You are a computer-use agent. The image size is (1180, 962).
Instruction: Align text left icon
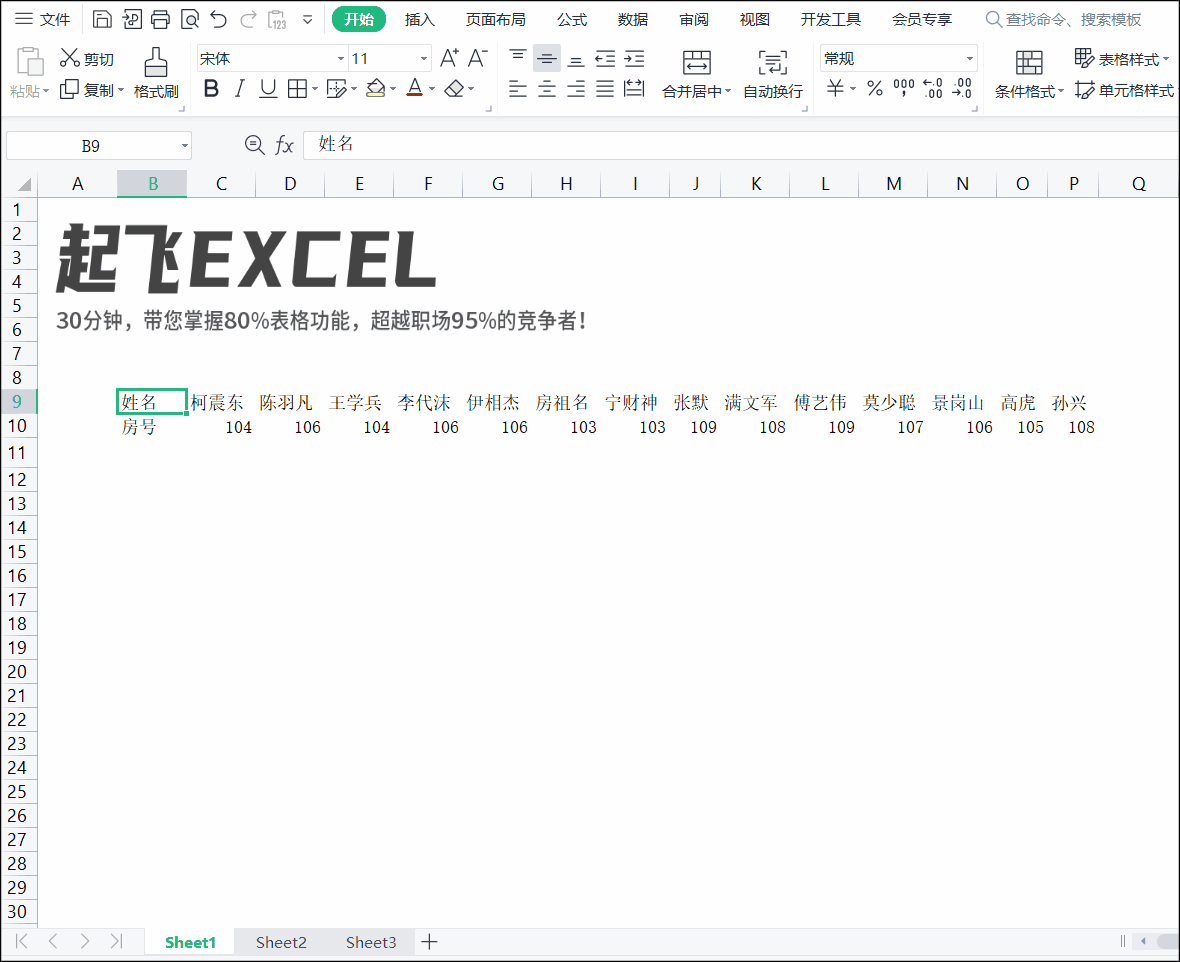click(x=518, y=89)
